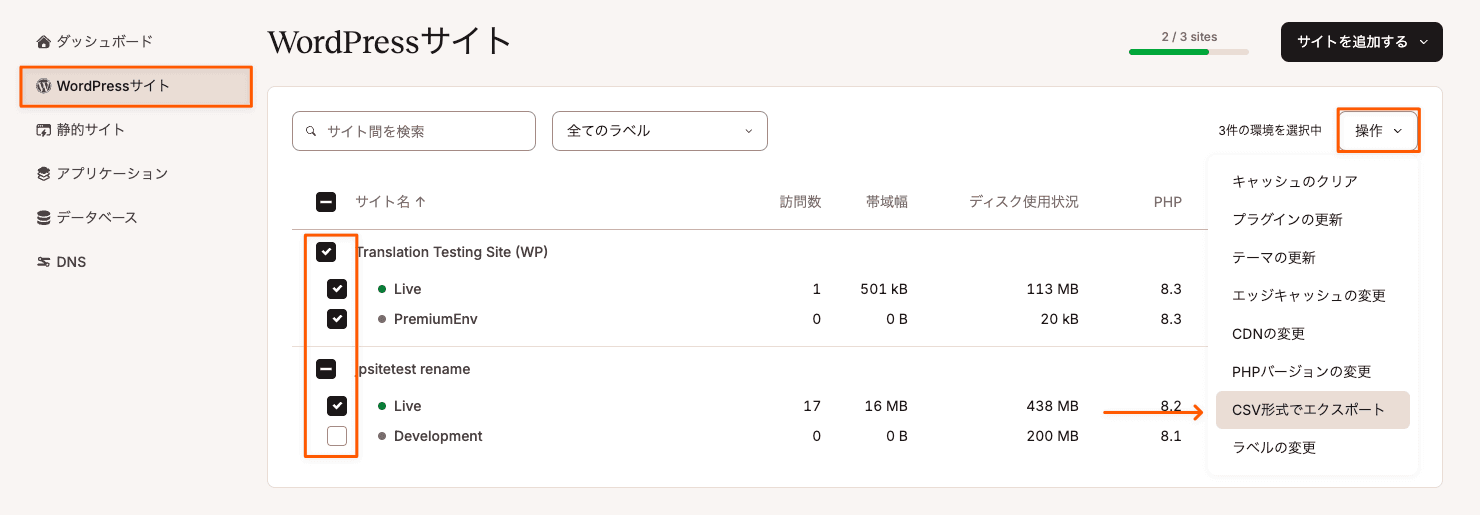The width and height of the screenshot is (1480, 515).
Task: Open WordPressサイト sidebar section
Action: tap(136, 86)
